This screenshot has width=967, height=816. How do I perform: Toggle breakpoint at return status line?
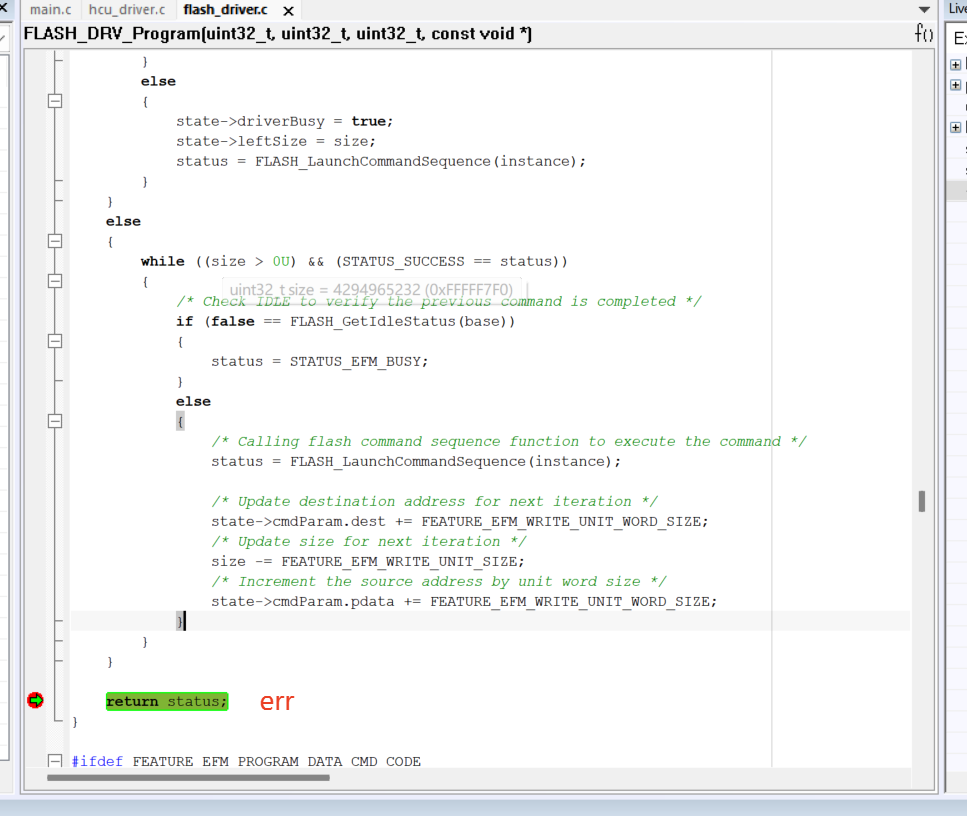[36, 701]
